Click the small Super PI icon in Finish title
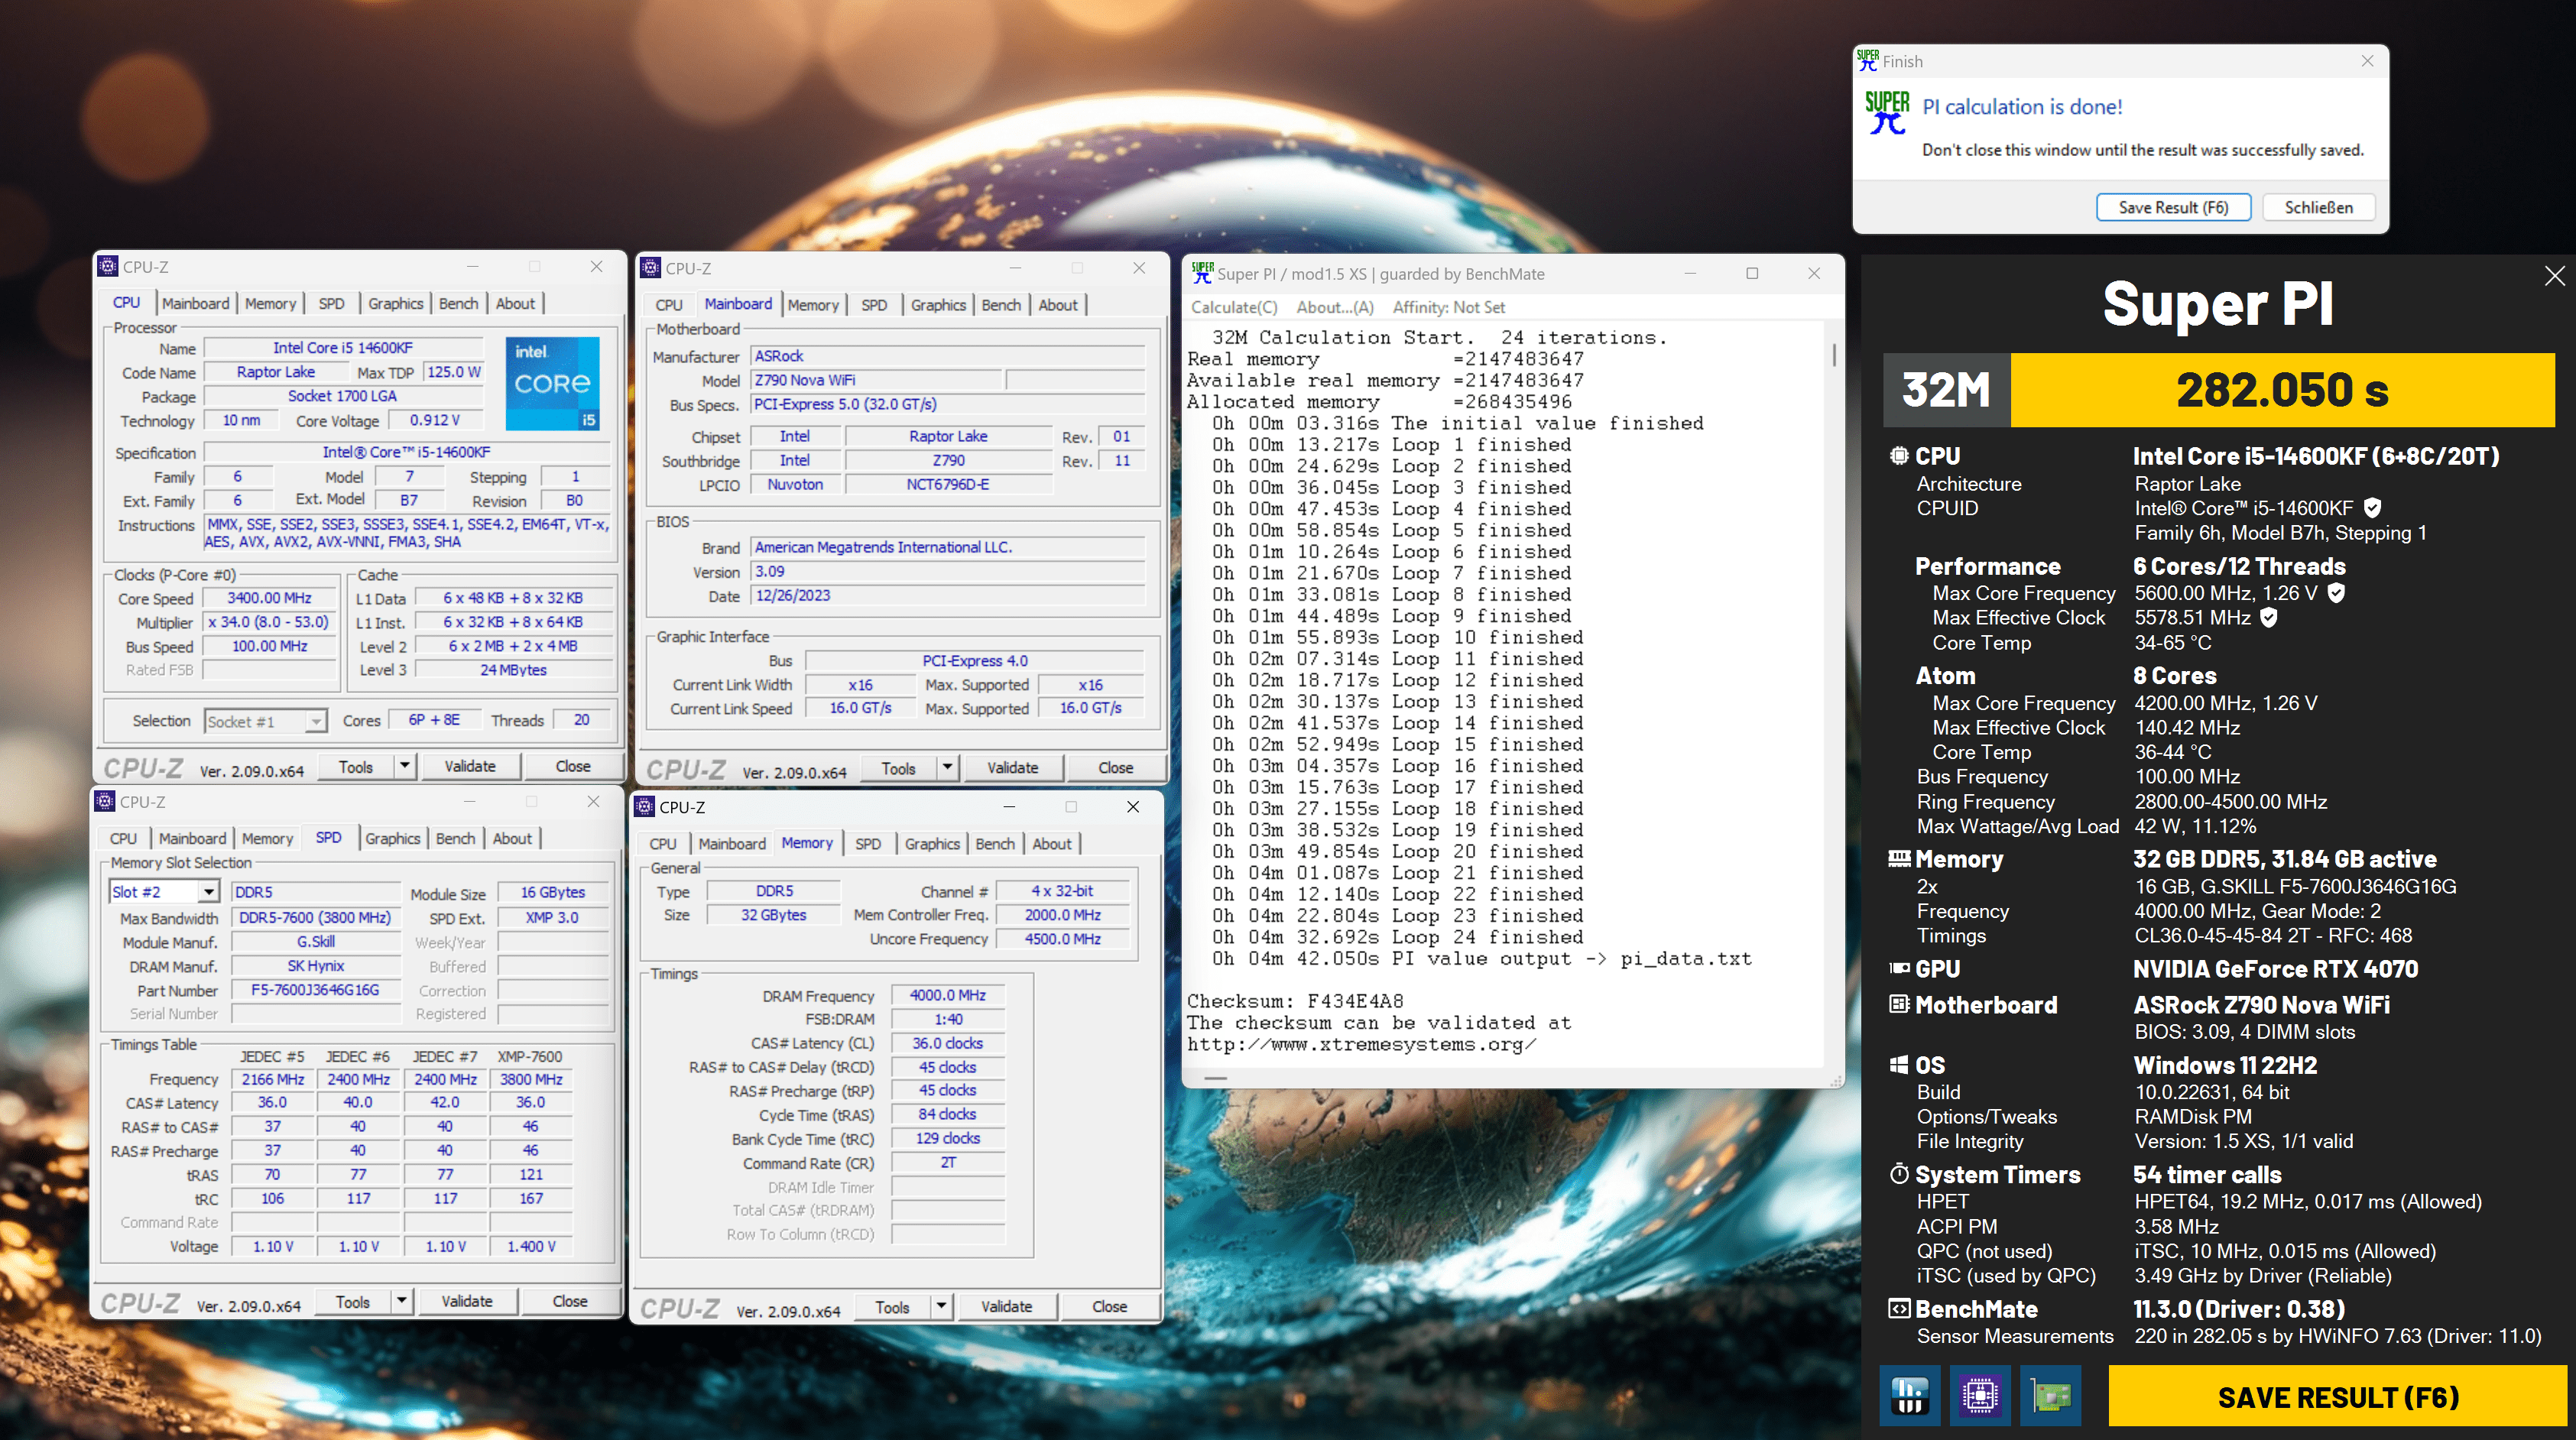Image resolution: width=2576 pixels, height=1440 pixels. 1867,61
